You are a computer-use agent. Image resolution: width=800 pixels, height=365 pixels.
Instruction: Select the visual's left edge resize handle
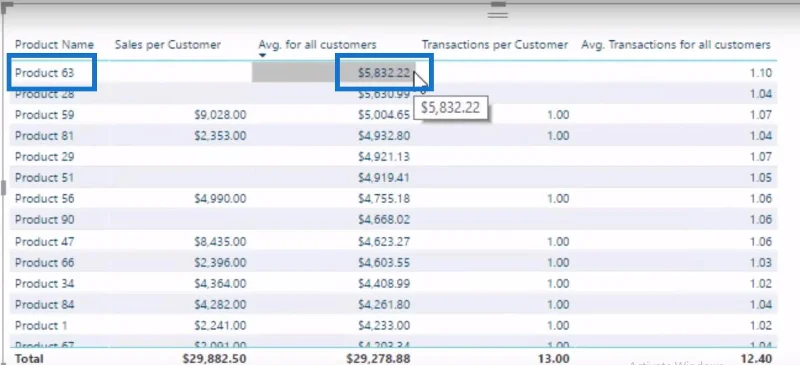click(3, 187)
